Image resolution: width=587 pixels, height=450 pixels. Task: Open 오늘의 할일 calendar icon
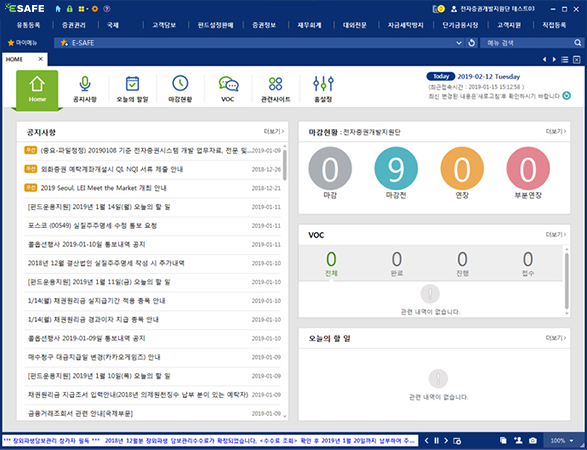click(x=133, y=83)
